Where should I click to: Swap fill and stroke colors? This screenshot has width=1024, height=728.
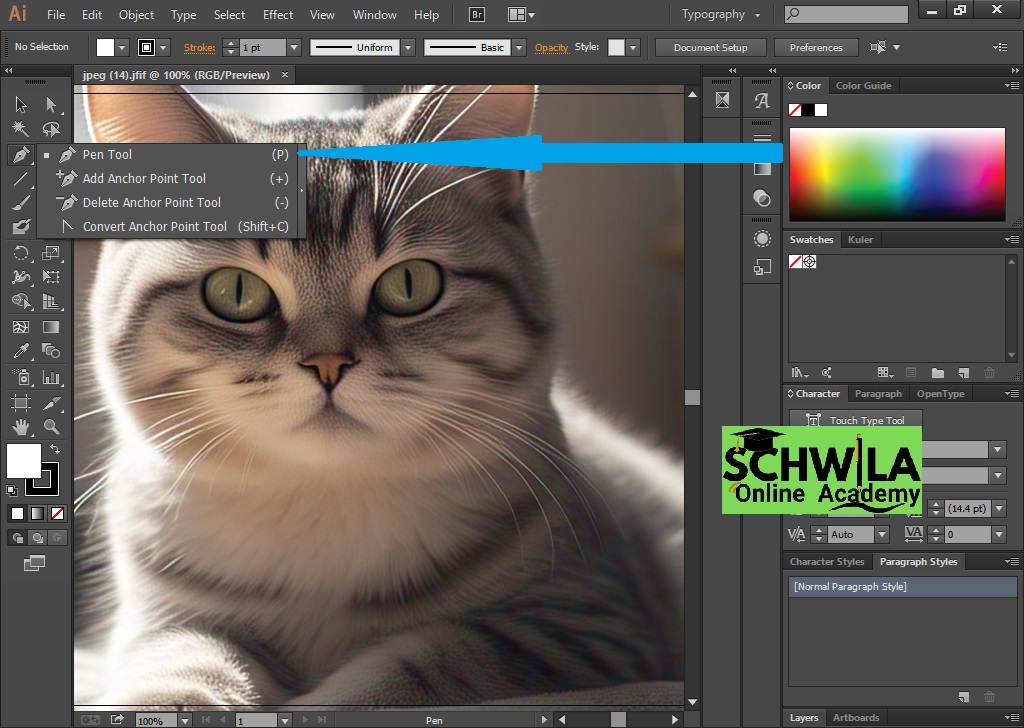tap(55, 449)
